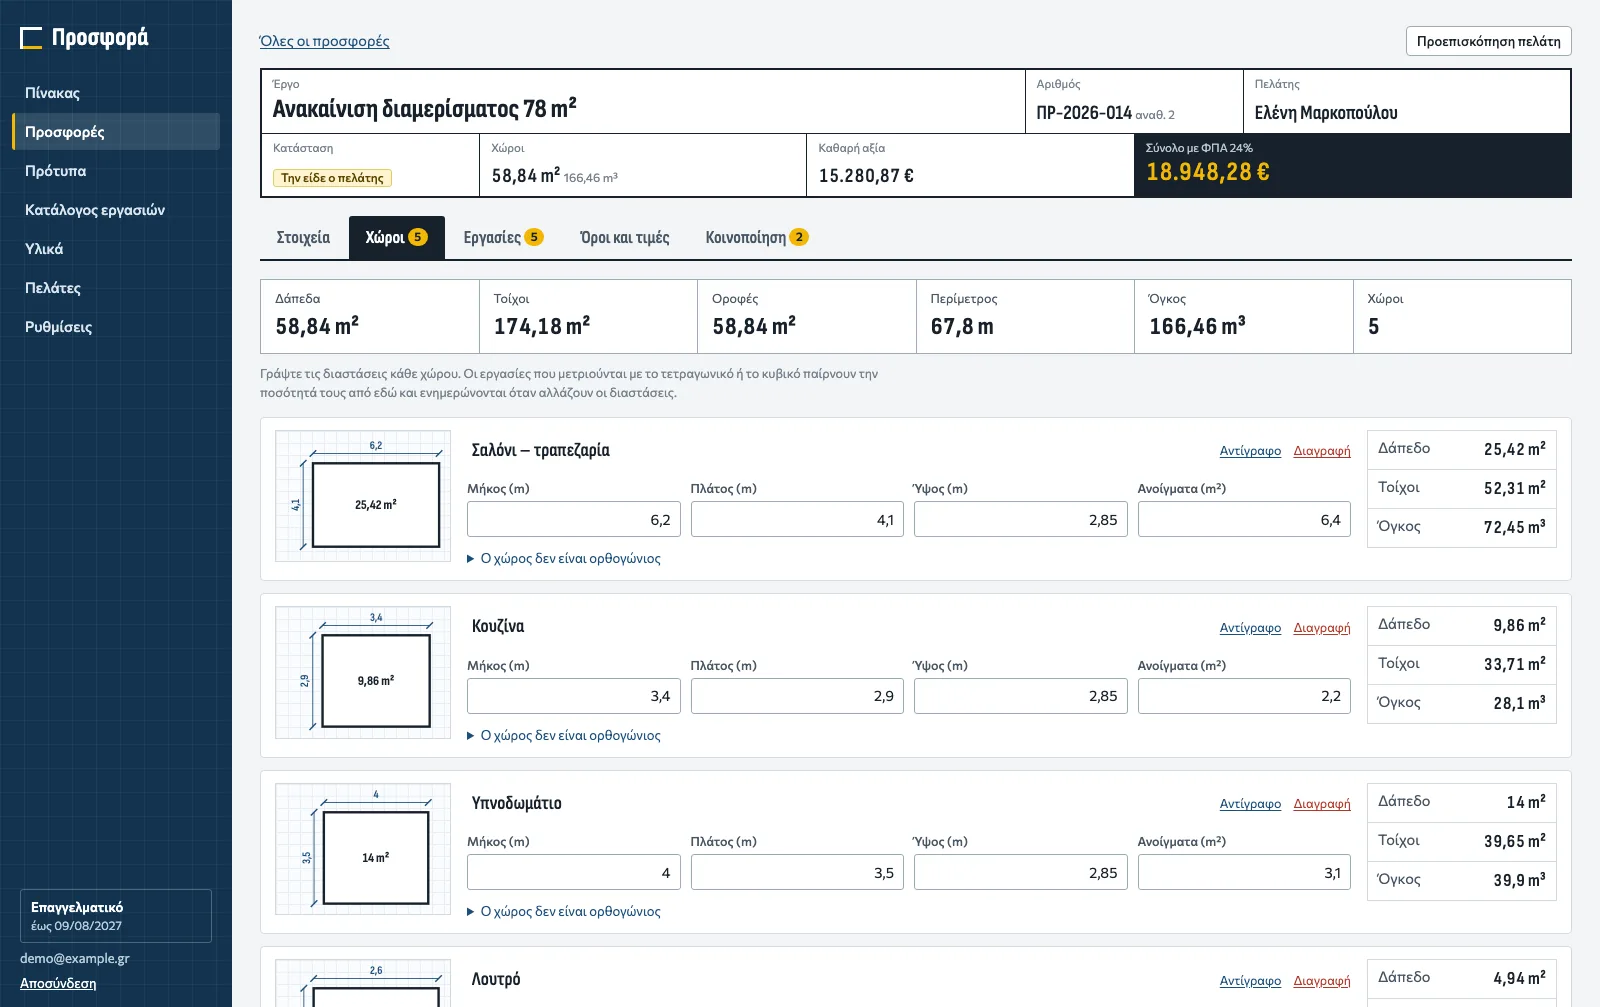Viewport: 1600px width, 1007px height.
Task: Select the Χώροι tab
Action: point(397,238)
